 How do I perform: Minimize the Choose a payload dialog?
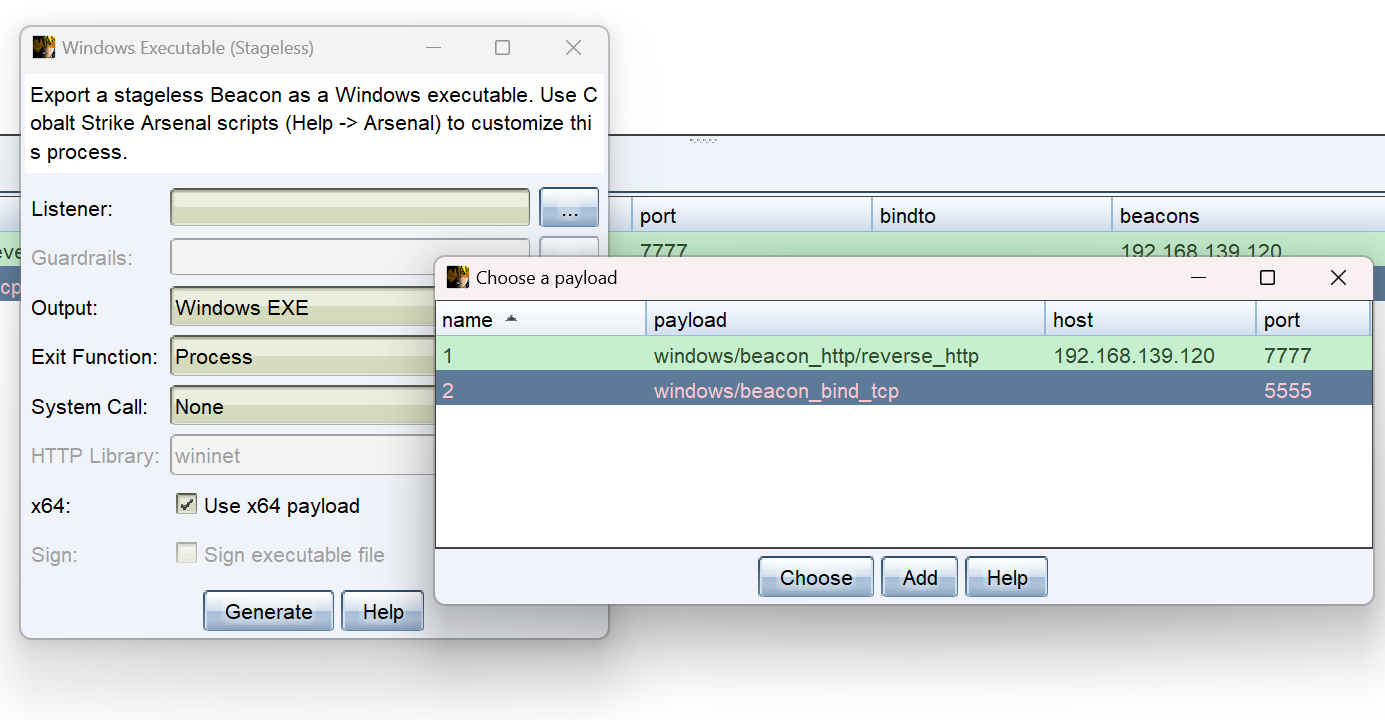pos(1198,278)
